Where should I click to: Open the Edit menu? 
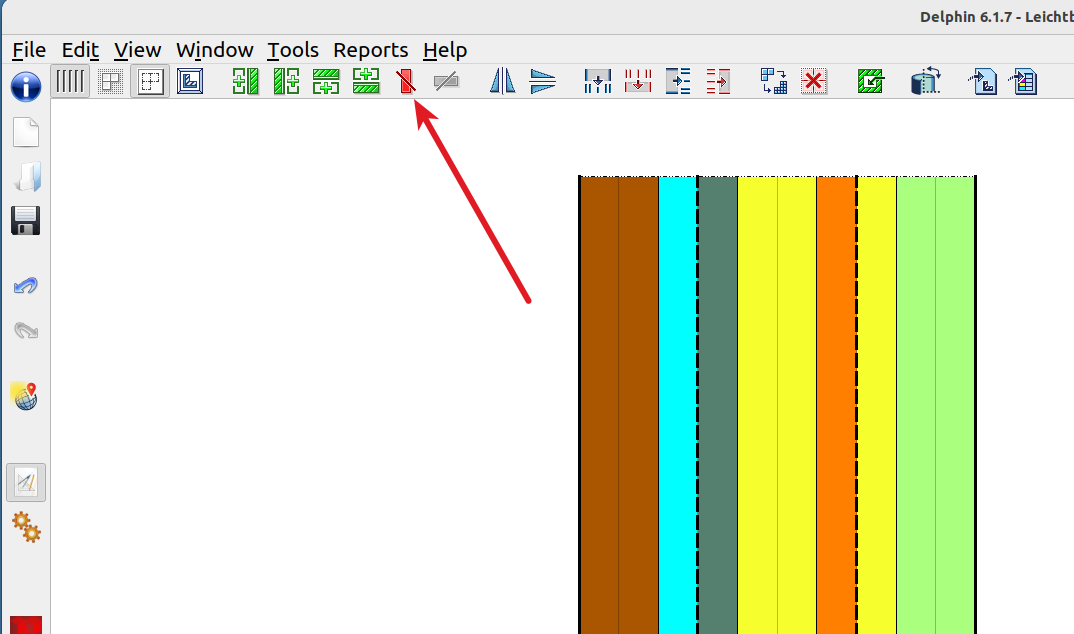80,50
